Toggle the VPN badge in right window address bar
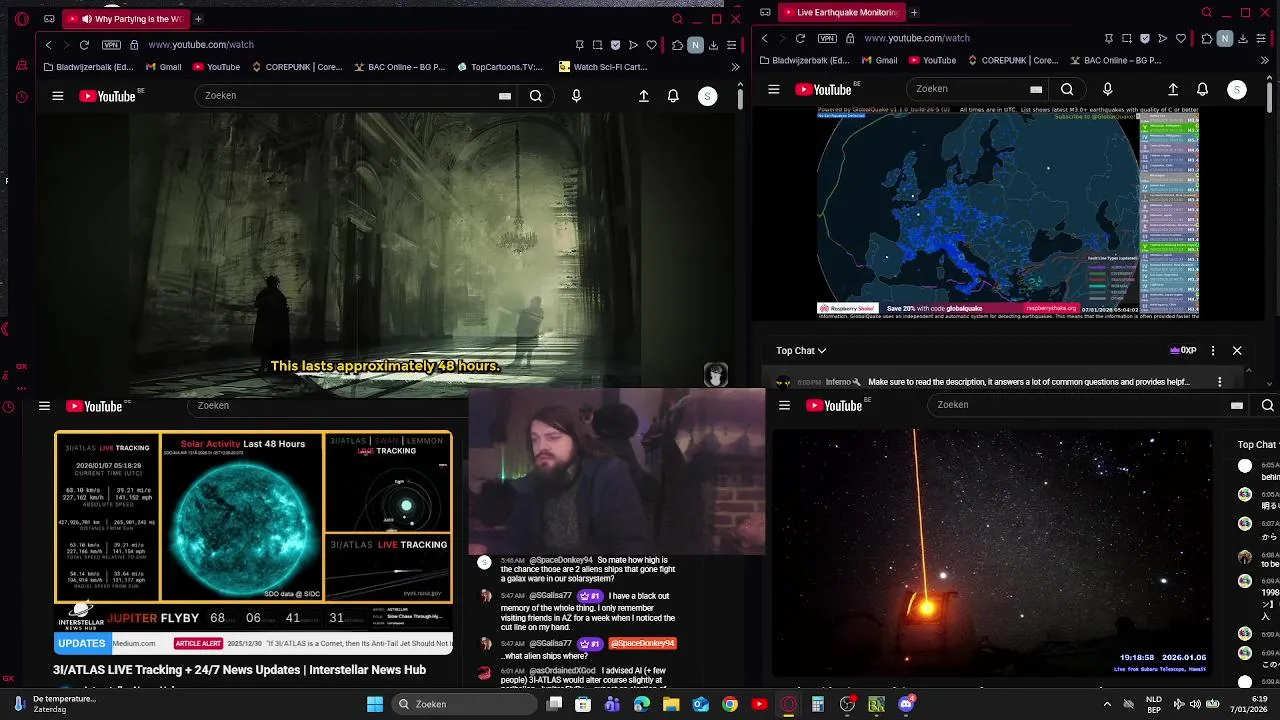Image resolution: width=1280 pixels, height=720 pixels. coord(827,38)
